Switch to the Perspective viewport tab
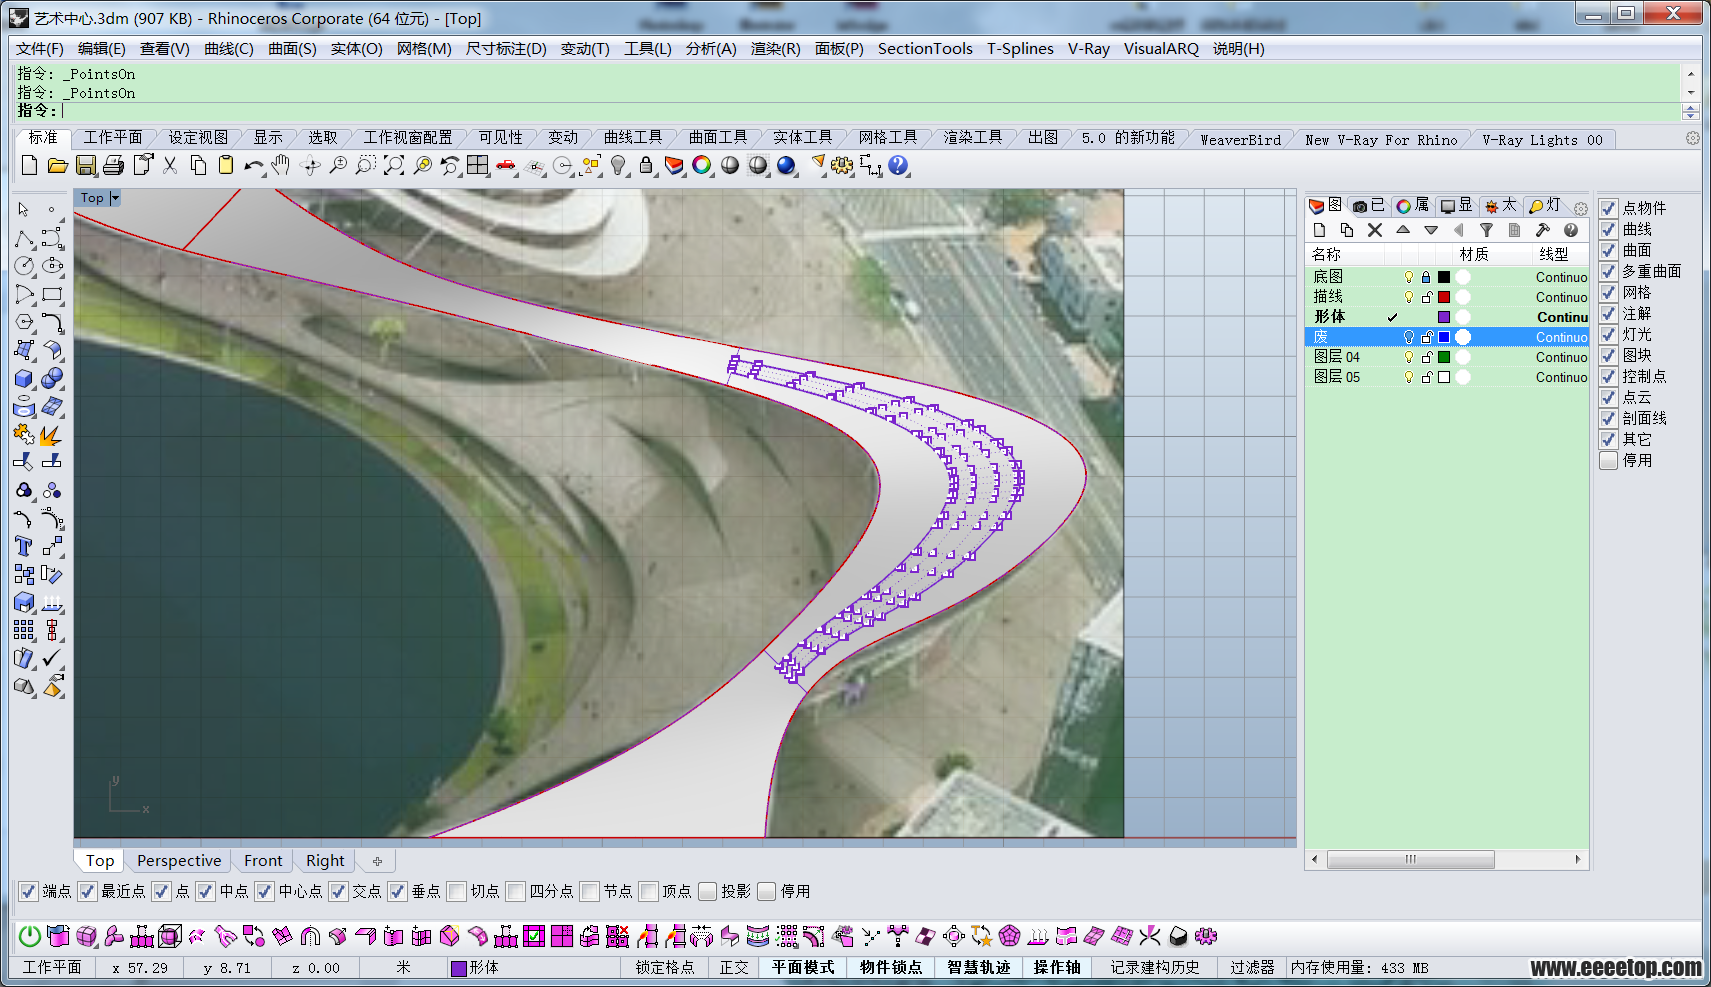This screenshot has width=1711, height=987. [179, 861]
